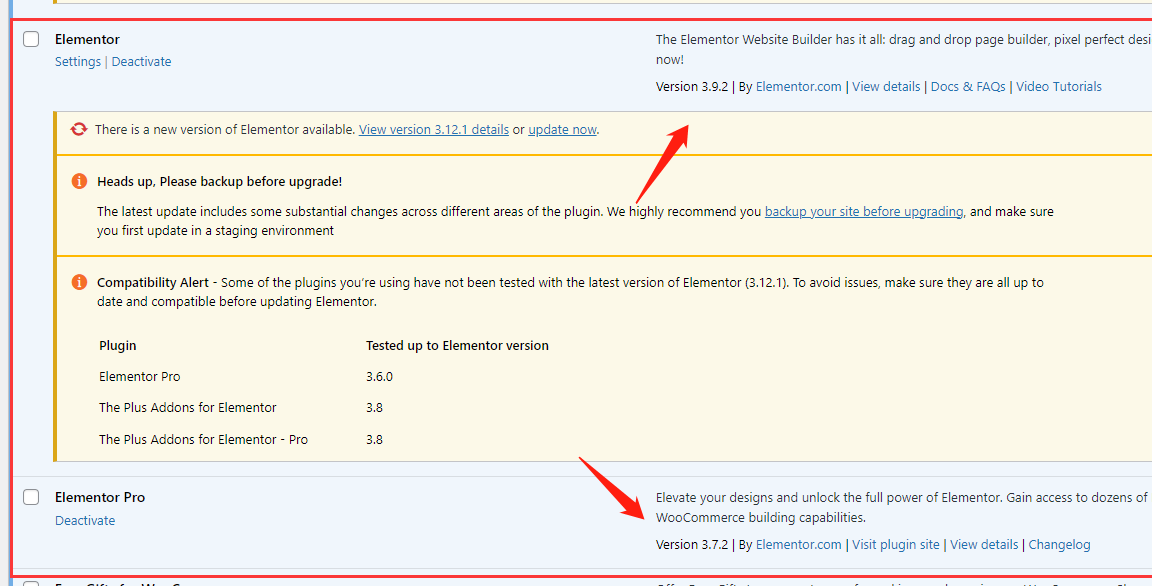This screenshot has width=1152, height=586.
Task: Click Version 3.7.2 text
Action: tap(691, 545)
